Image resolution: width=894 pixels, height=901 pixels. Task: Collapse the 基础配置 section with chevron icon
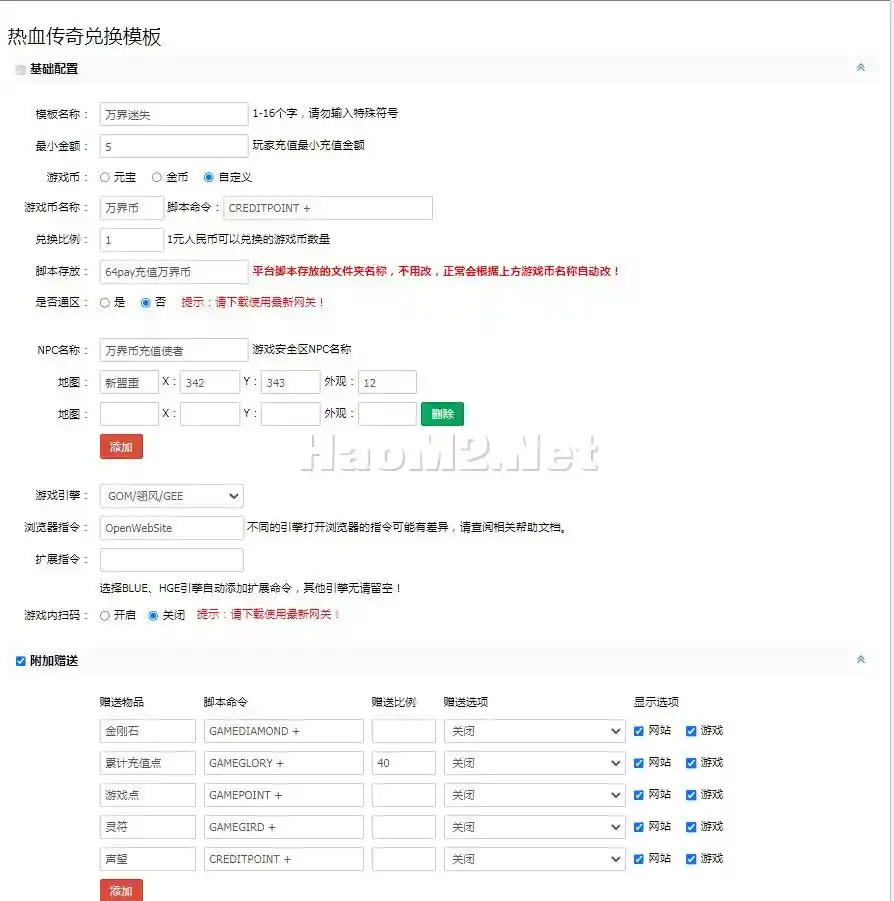pyautogui.click(x=860, y=68)
